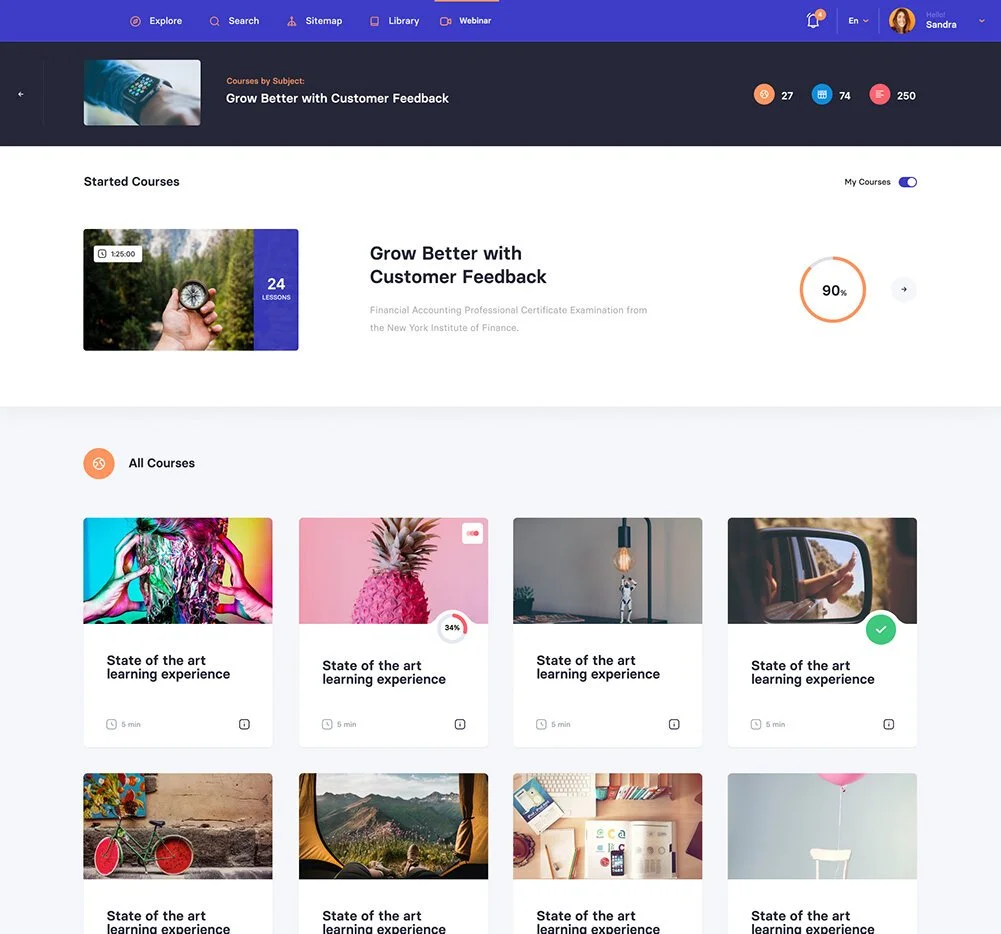This screenshot has height=934, width=1001.
Task: Click the Grow Better with Customer Feedback heading
Action: [x=458, y=265]
